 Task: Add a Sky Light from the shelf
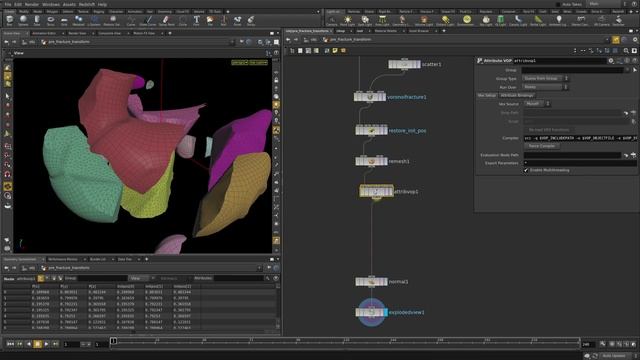[486, 20]
